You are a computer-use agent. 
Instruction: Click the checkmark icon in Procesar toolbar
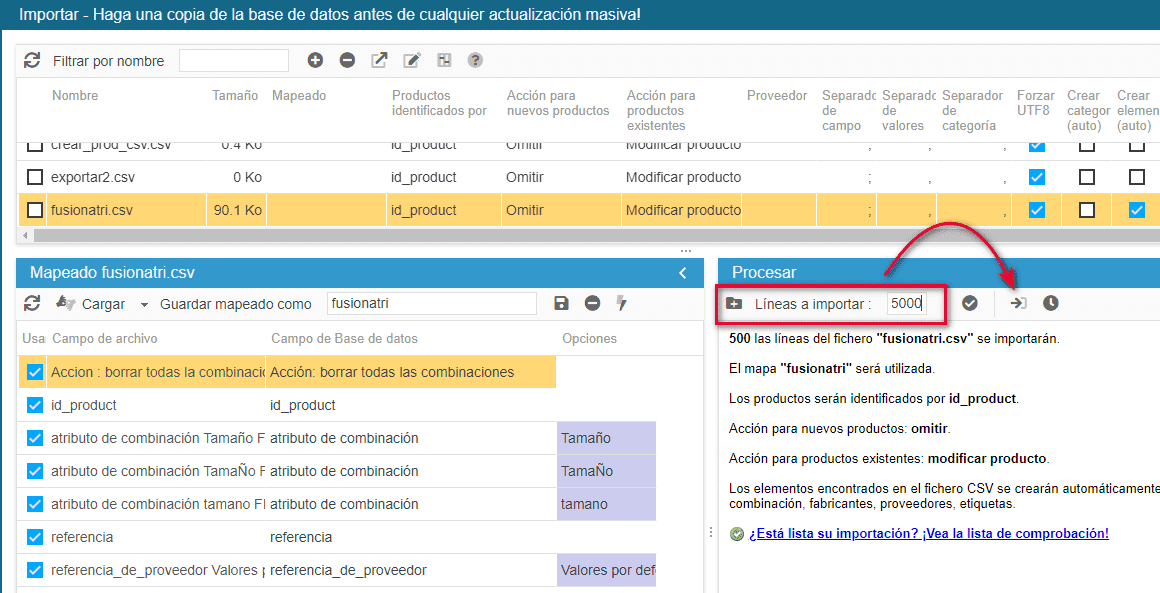[x=970, y=303]
